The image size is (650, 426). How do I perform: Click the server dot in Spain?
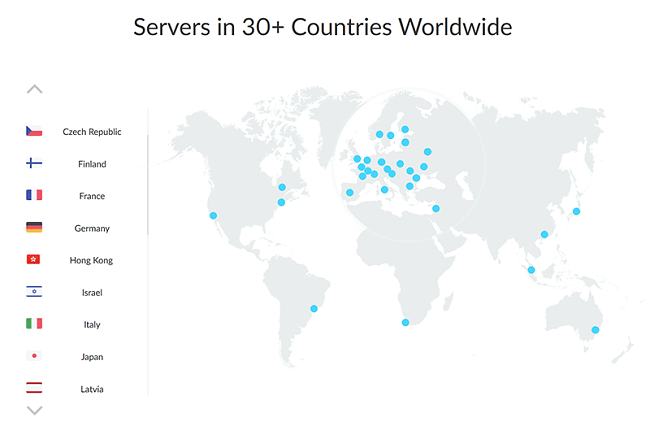click(349, 192)
